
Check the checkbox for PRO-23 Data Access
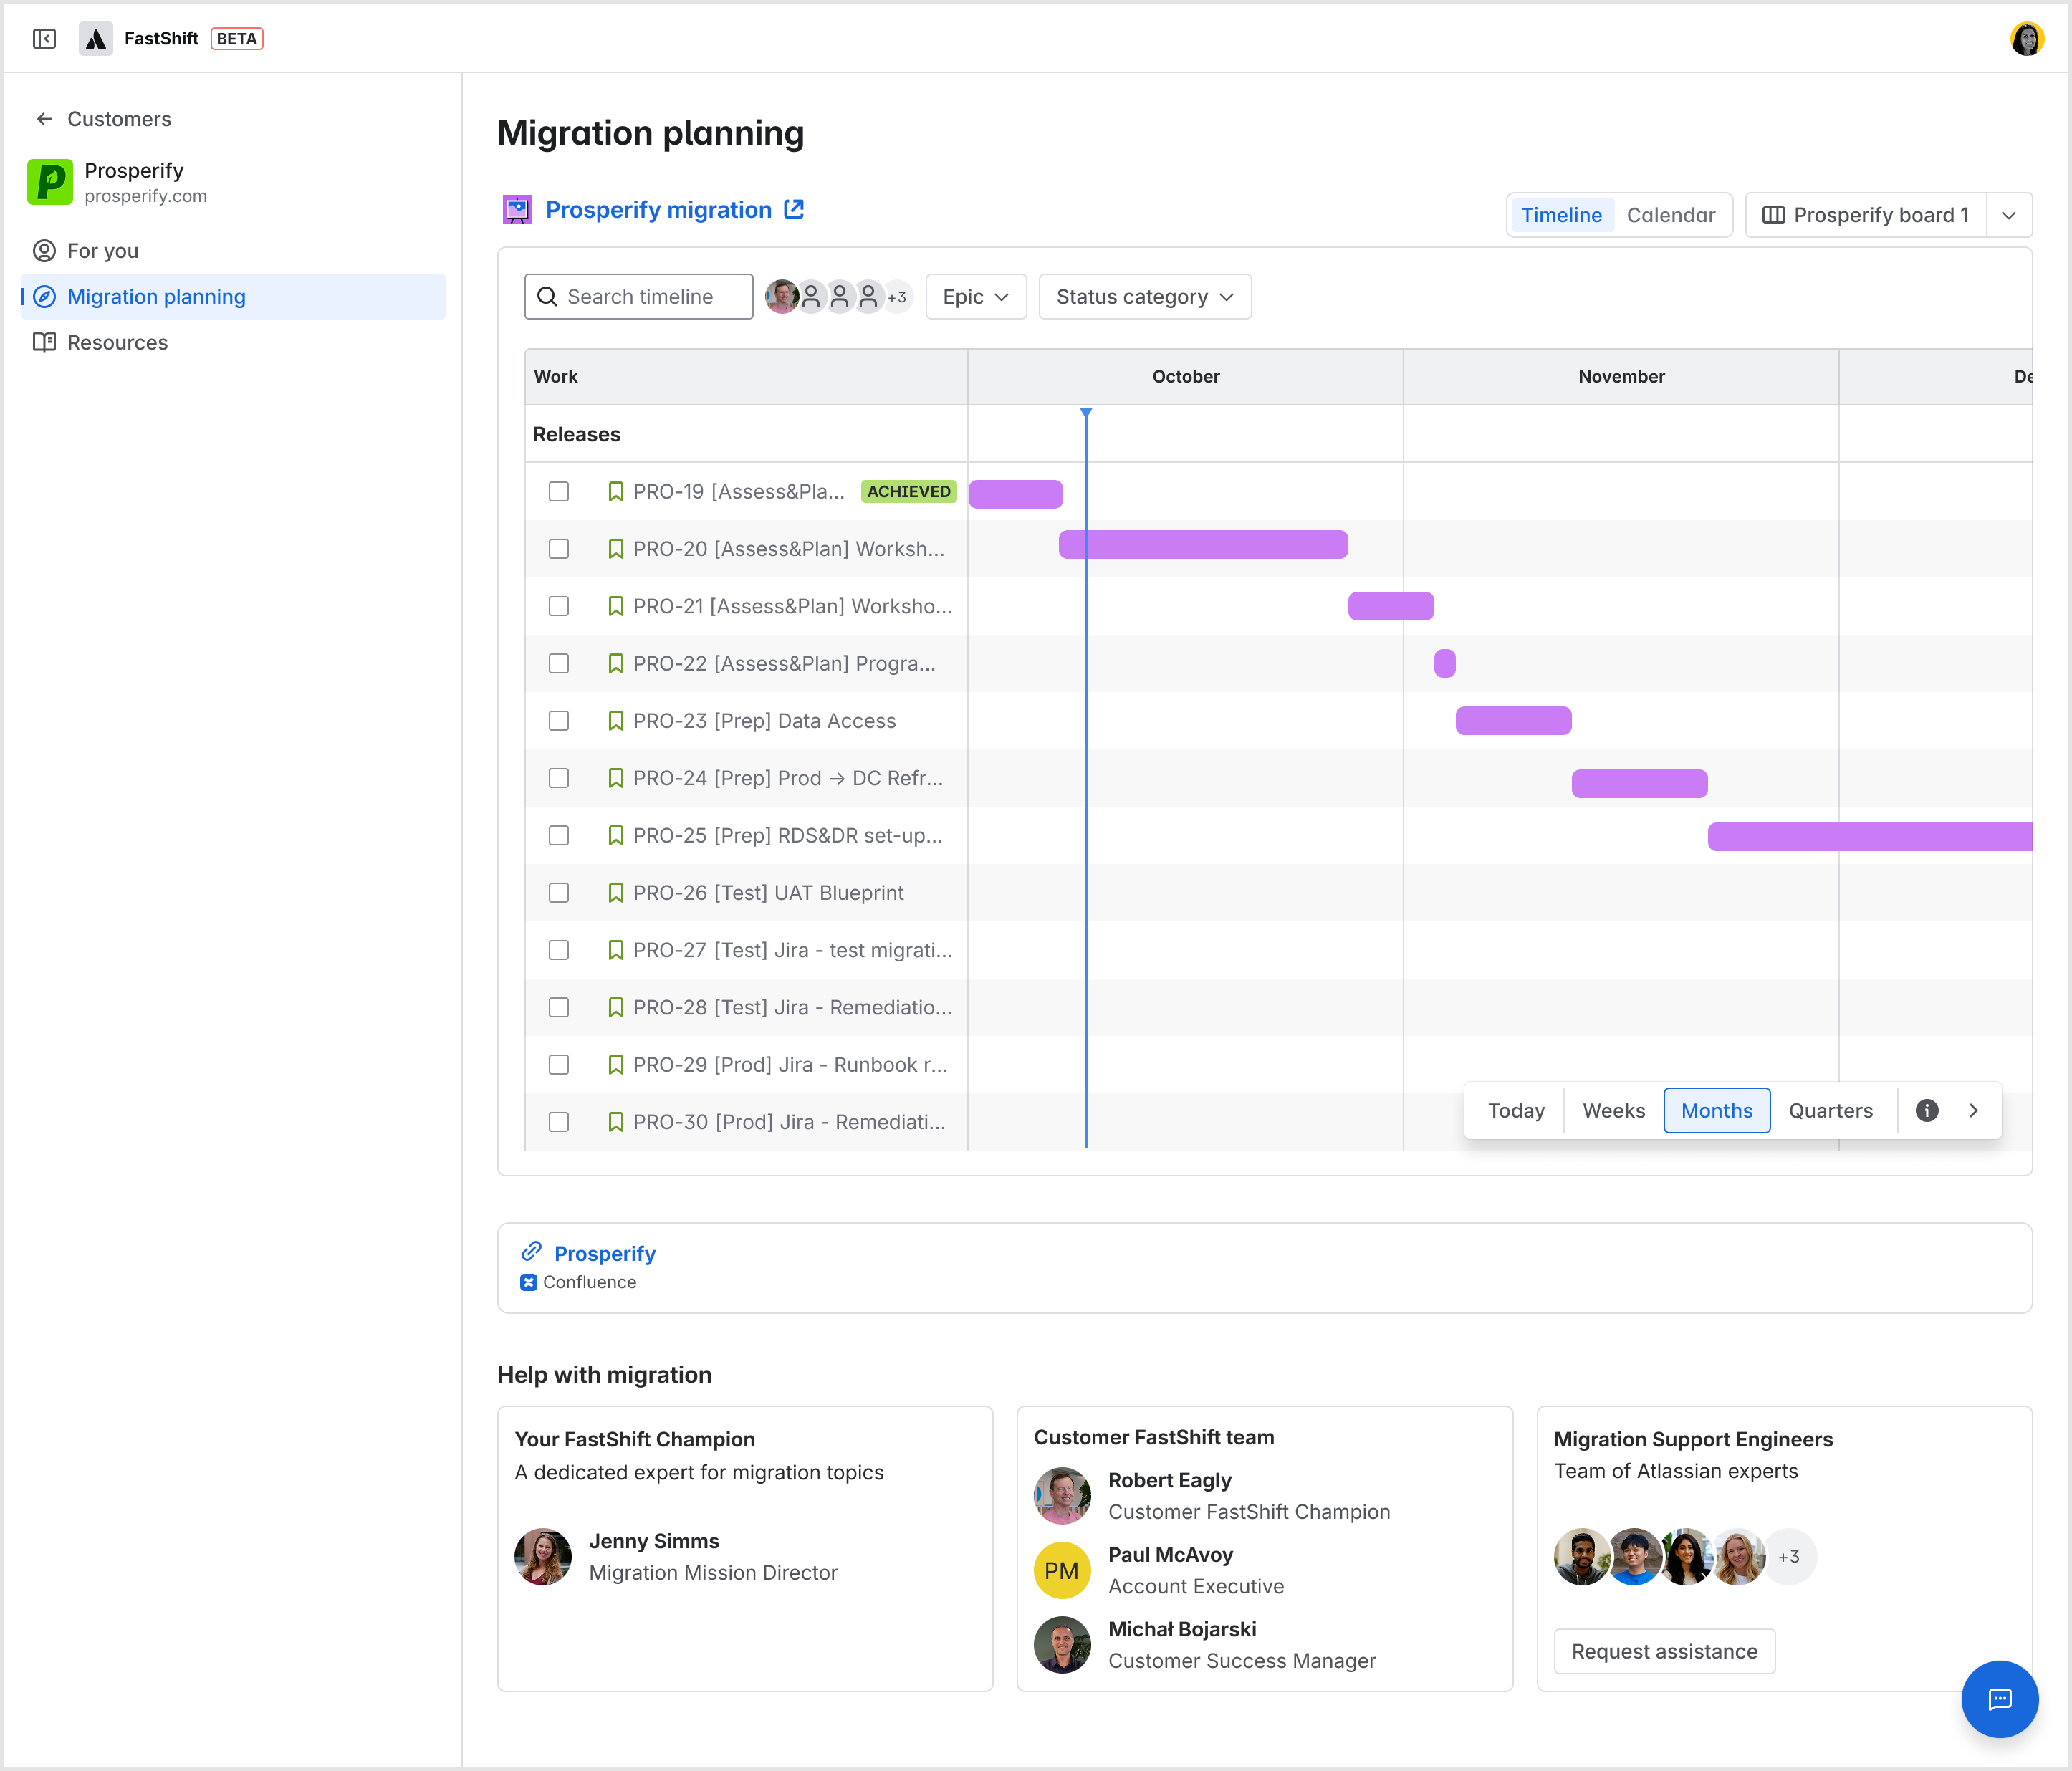click(x=558, y=720)
